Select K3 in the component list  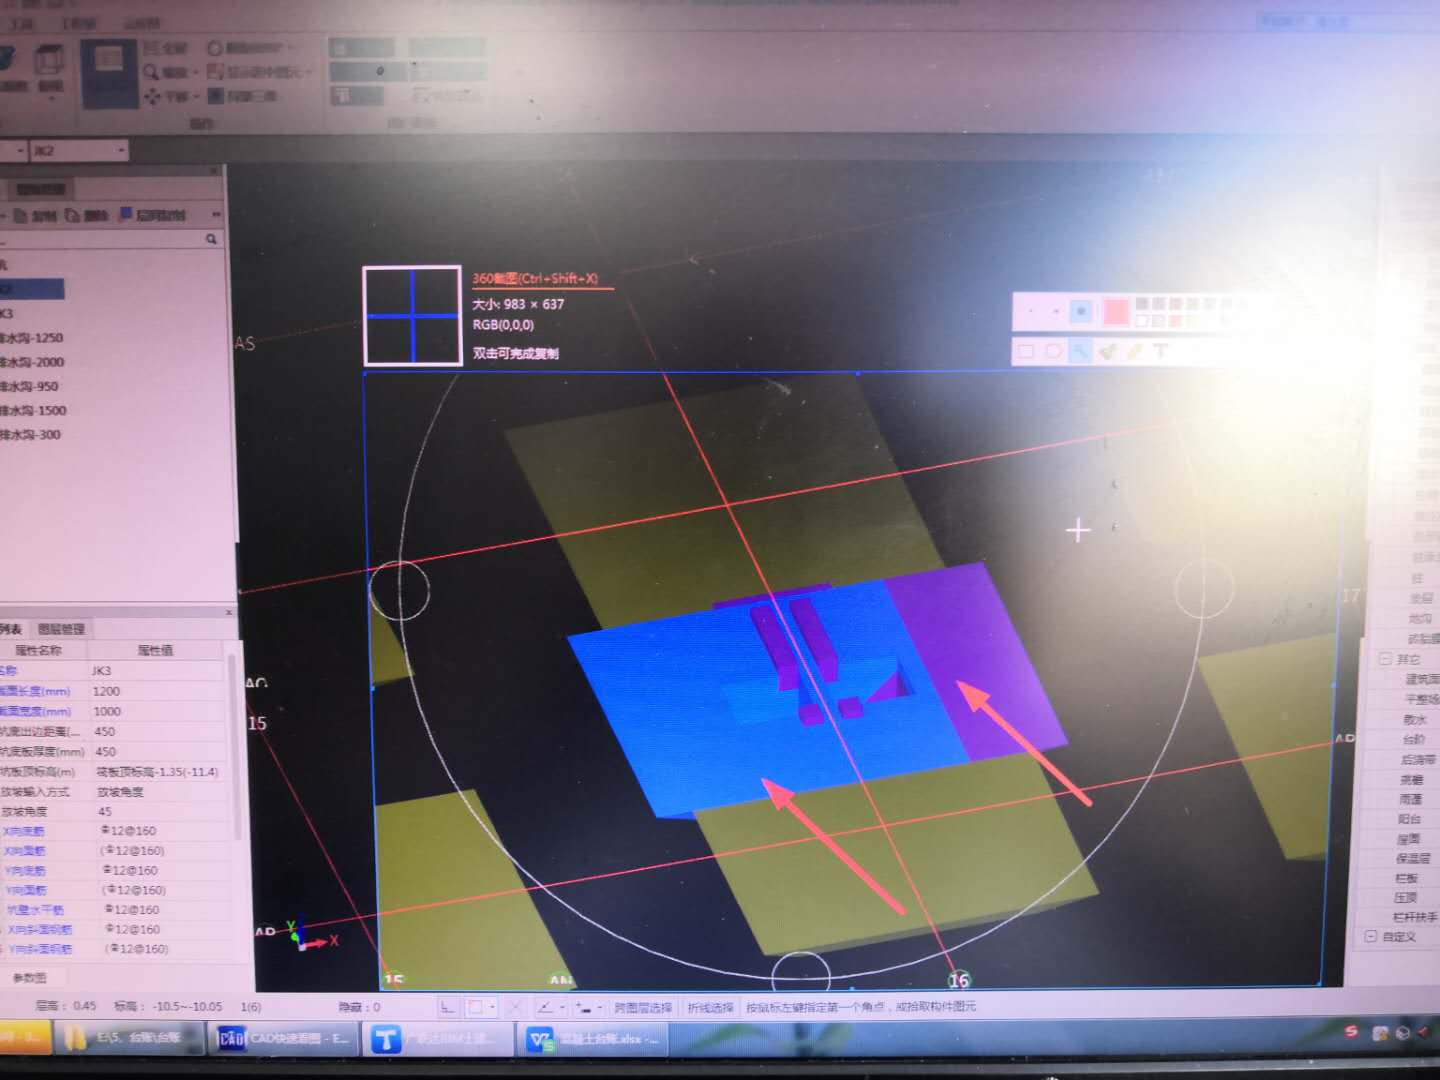[x=7, y=313]
